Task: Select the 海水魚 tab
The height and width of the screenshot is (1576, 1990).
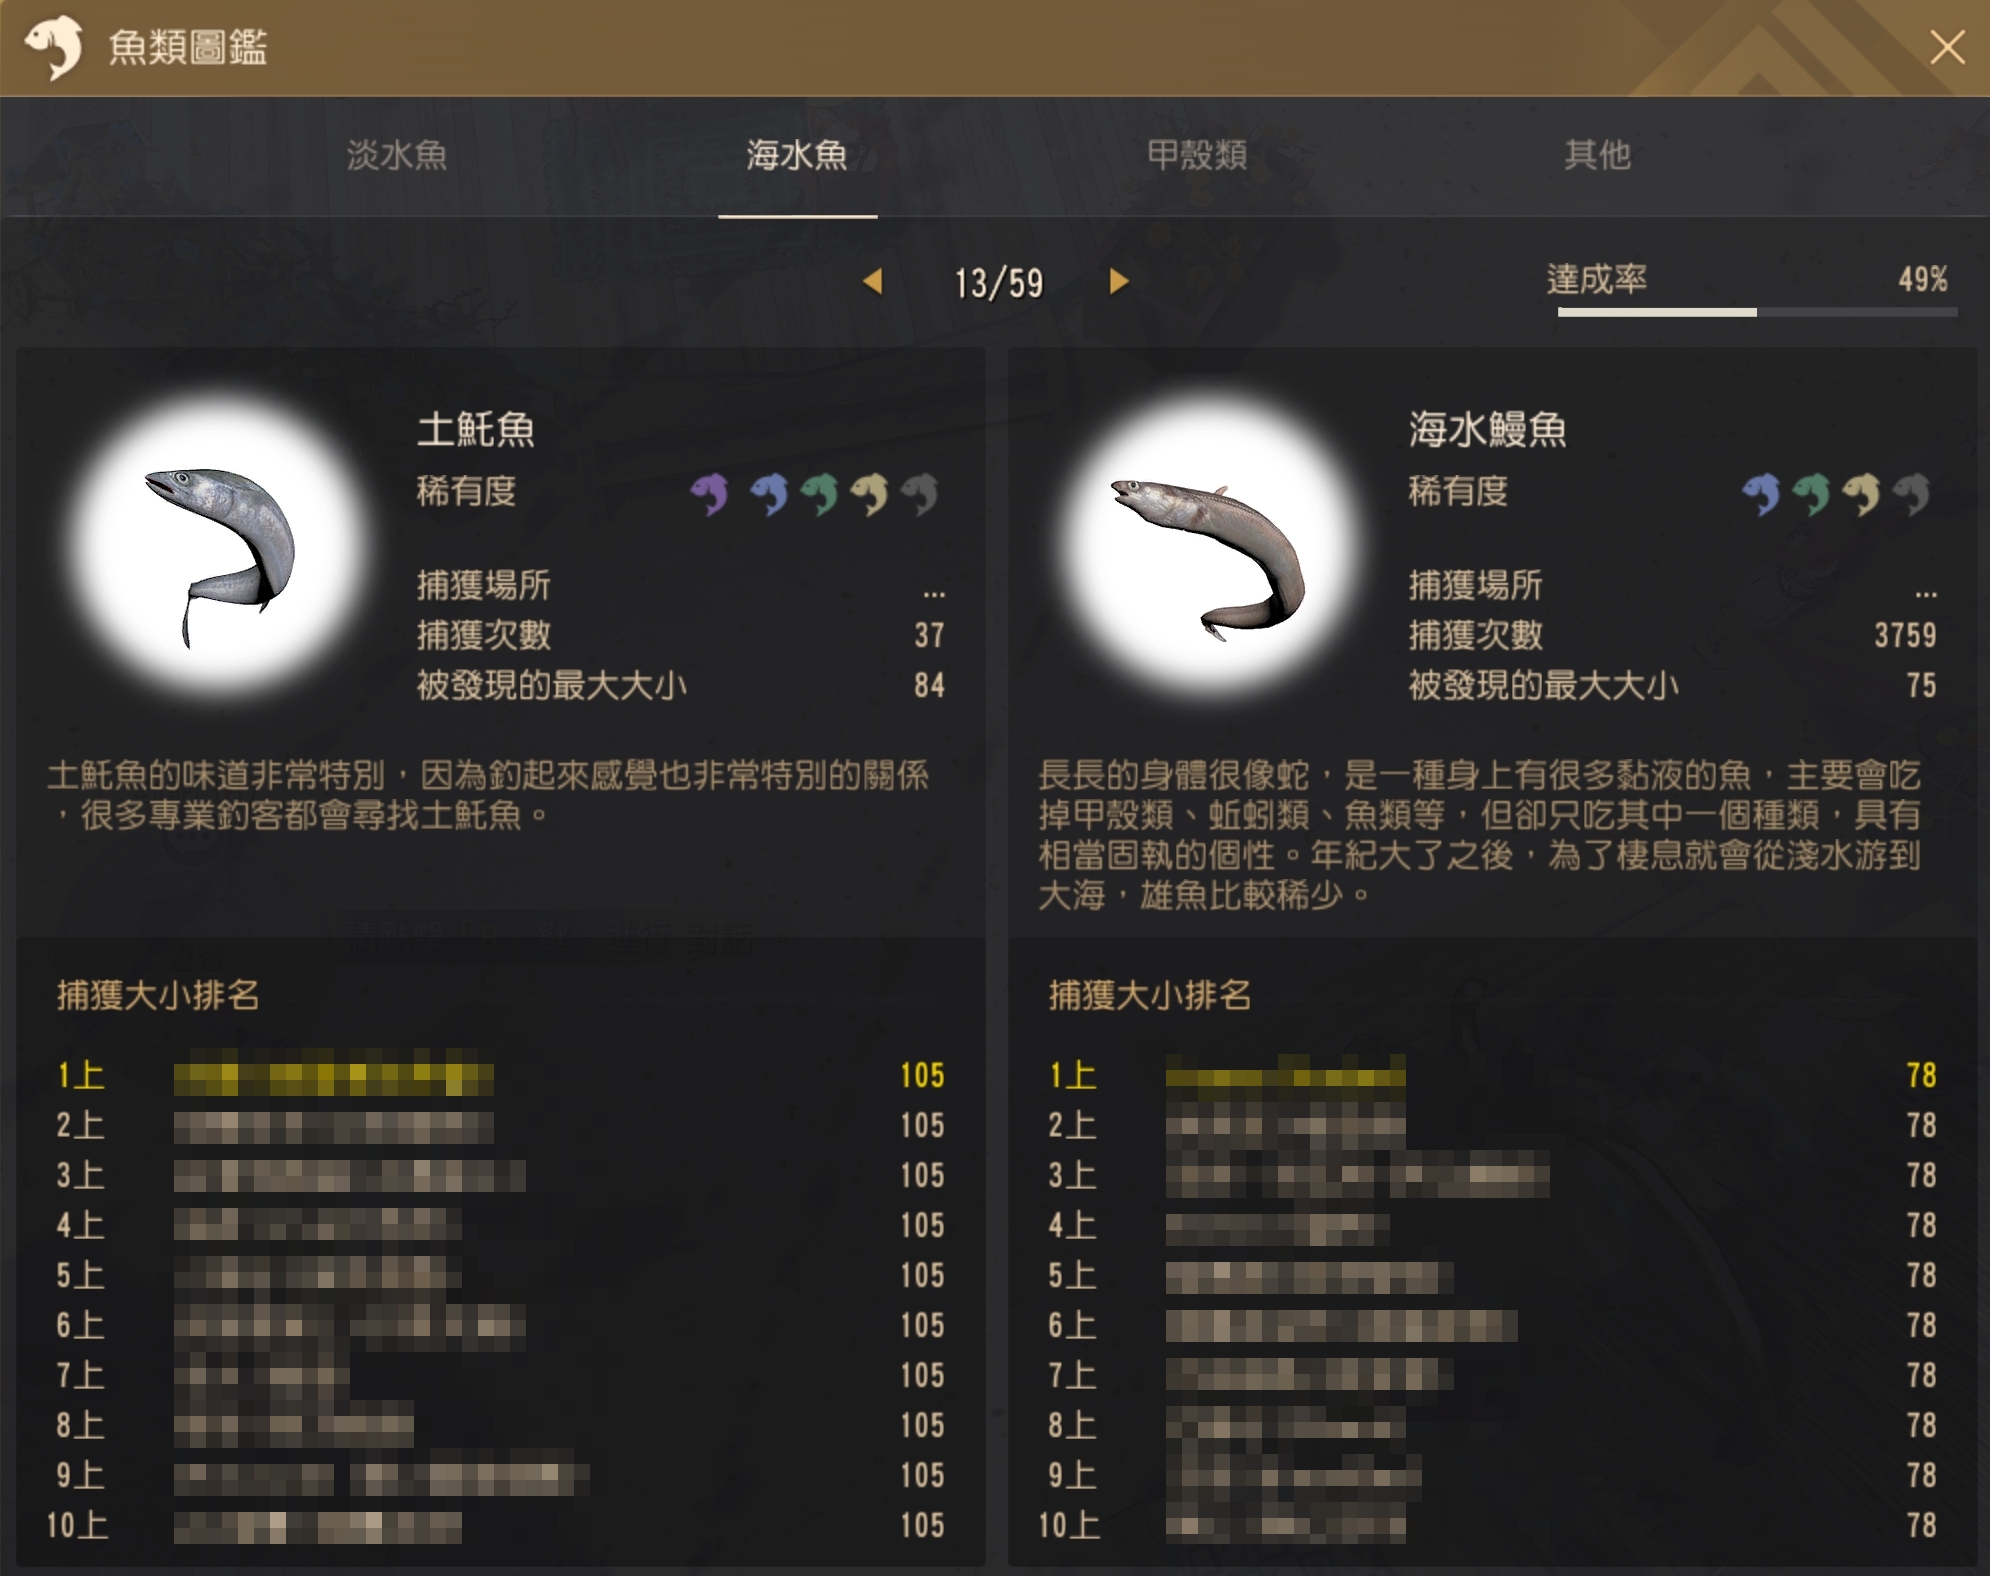Action: pyautogui.click(x=797, y=156)
